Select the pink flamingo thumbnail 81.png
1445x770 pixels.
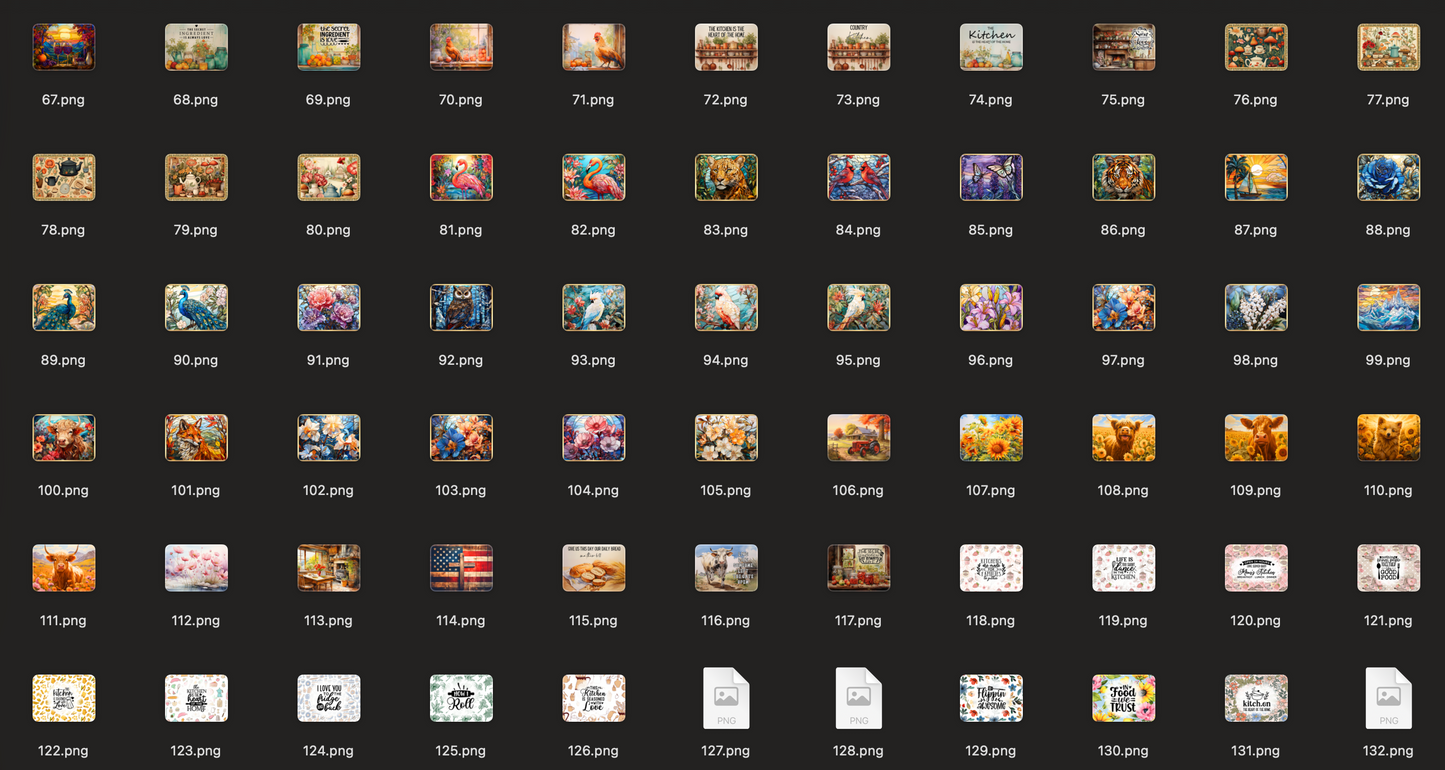click(x=461, y=177)
